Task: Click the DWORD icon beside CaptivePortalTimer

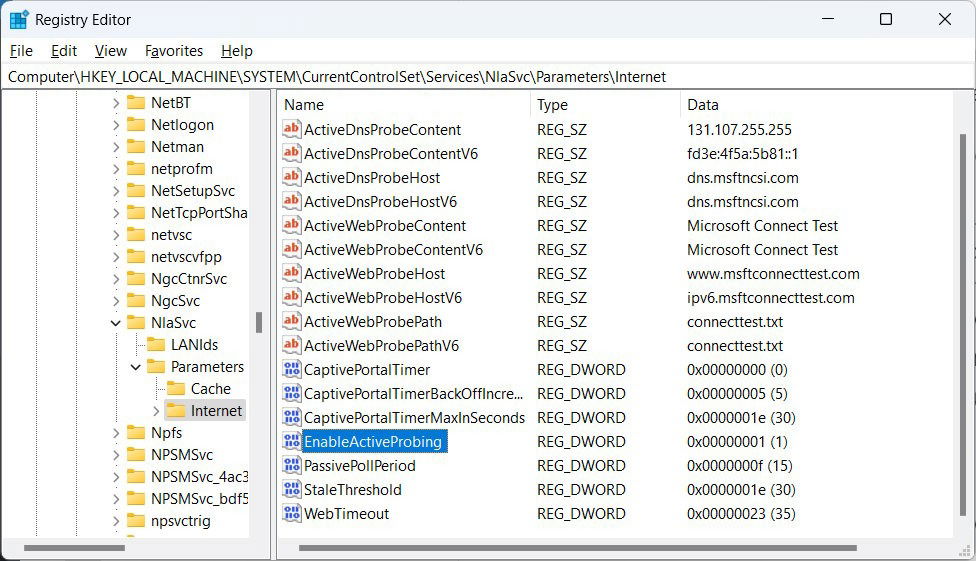Action: [x=291, y=369]
